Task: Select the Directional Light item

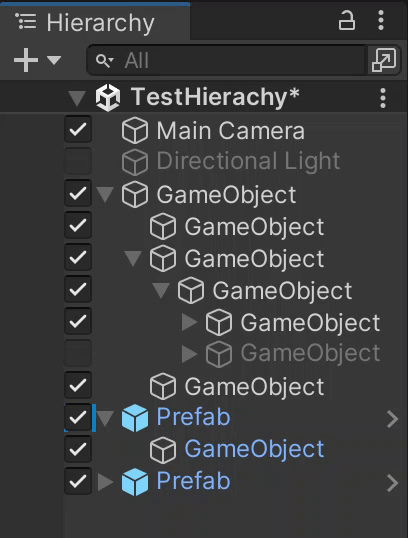Action: click(x=248, y=161)
